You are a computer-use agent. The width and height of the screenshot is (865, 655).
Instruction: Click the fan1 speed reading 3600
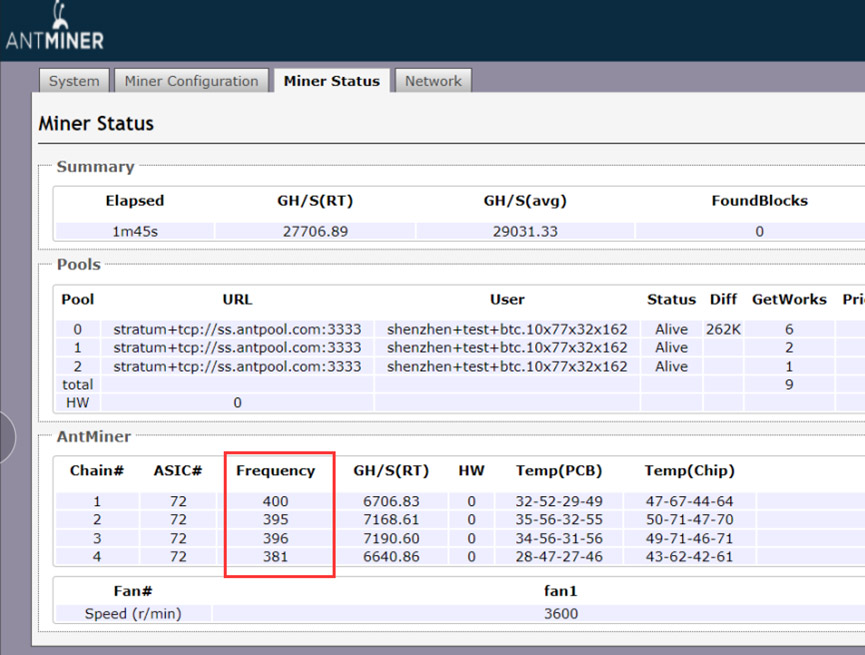[x=561, y=613]
